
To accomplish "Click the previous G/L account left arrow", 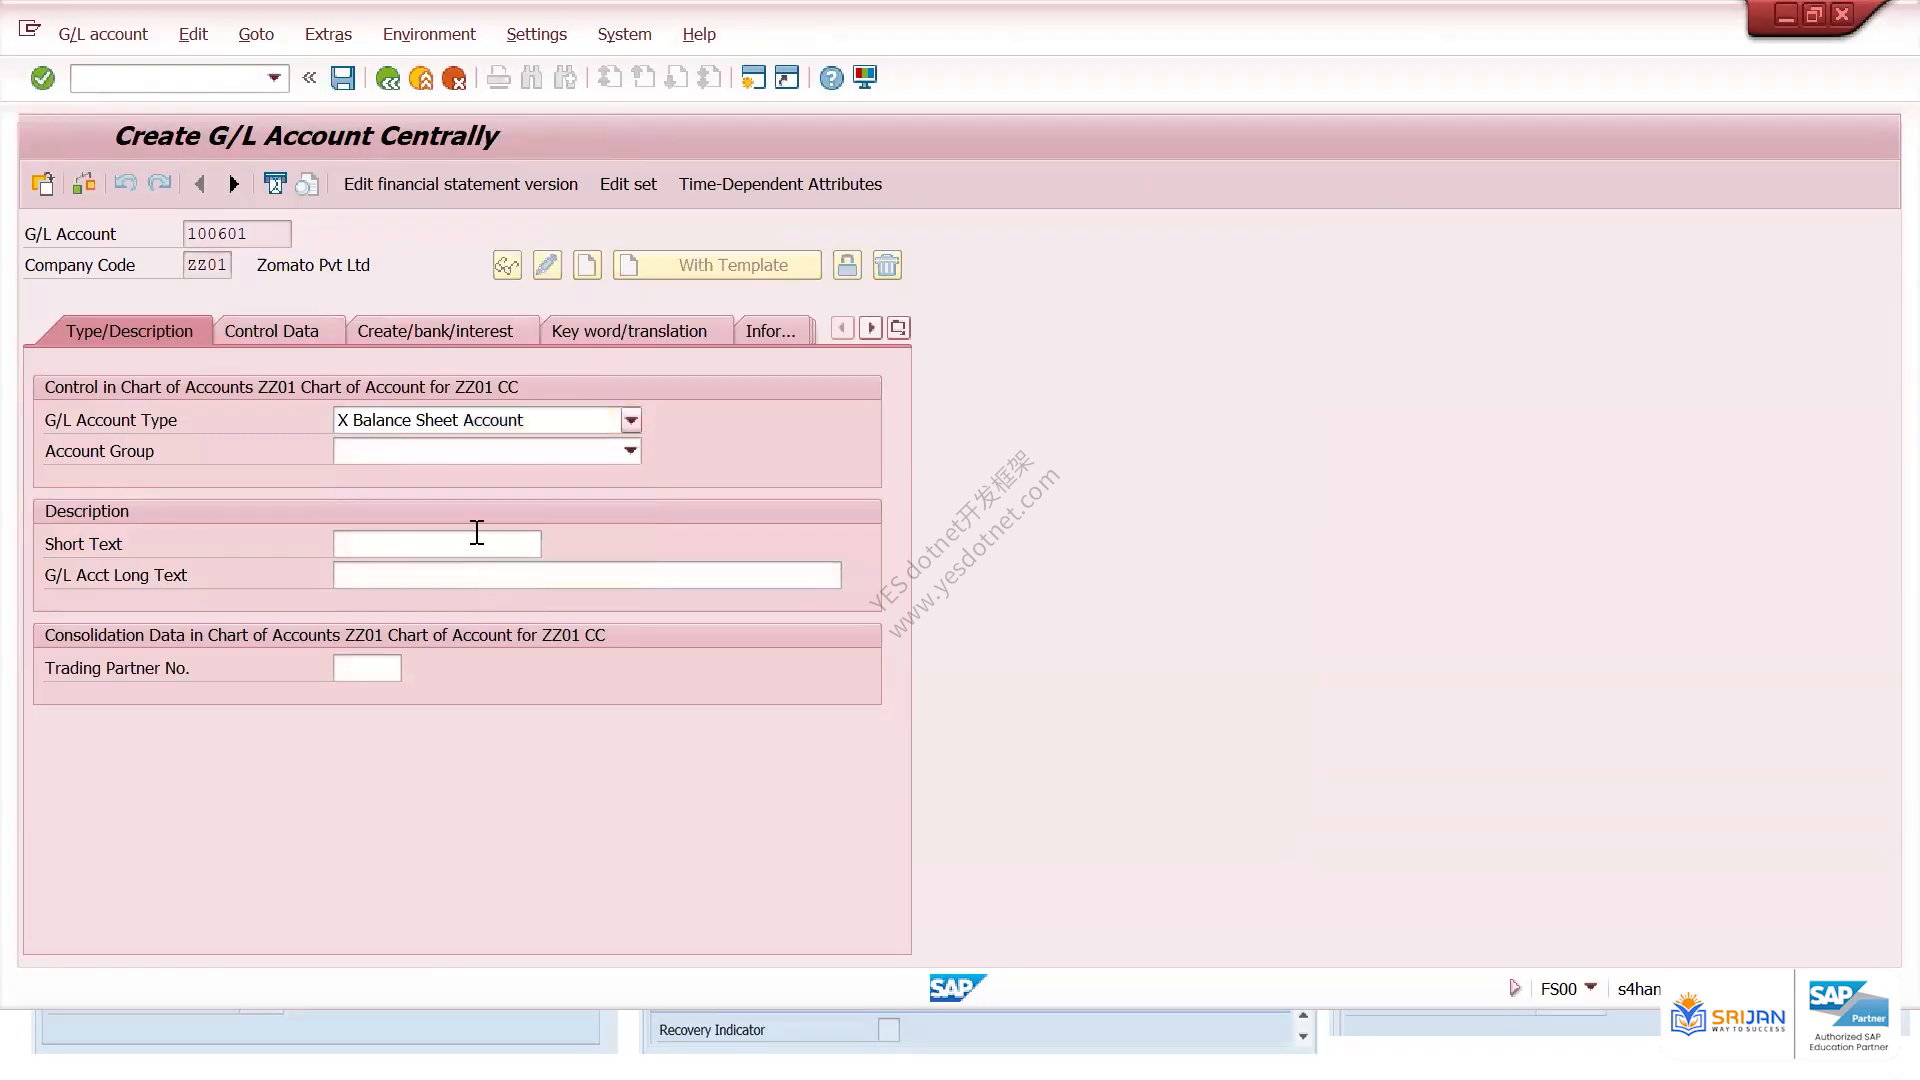I will point(200,184).
